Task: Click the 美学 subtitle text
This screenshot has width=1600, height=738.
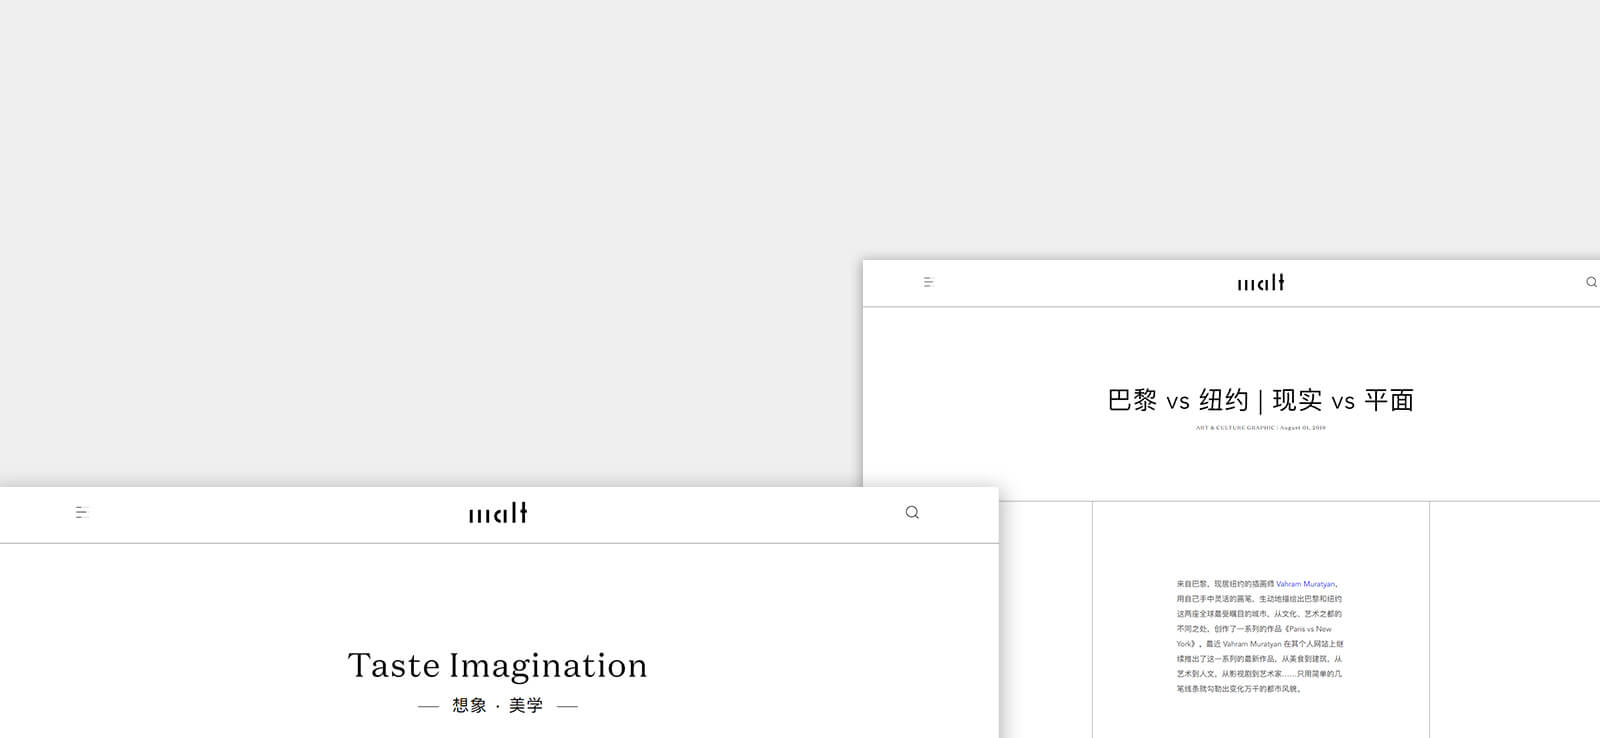Action: pos(526,706)
